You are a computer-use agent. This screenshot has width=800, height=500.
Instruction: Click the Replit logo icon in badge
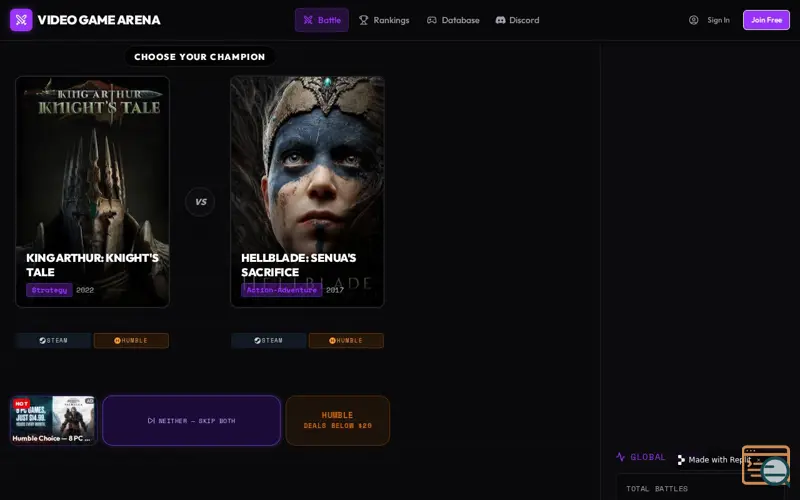pos(681,460)
